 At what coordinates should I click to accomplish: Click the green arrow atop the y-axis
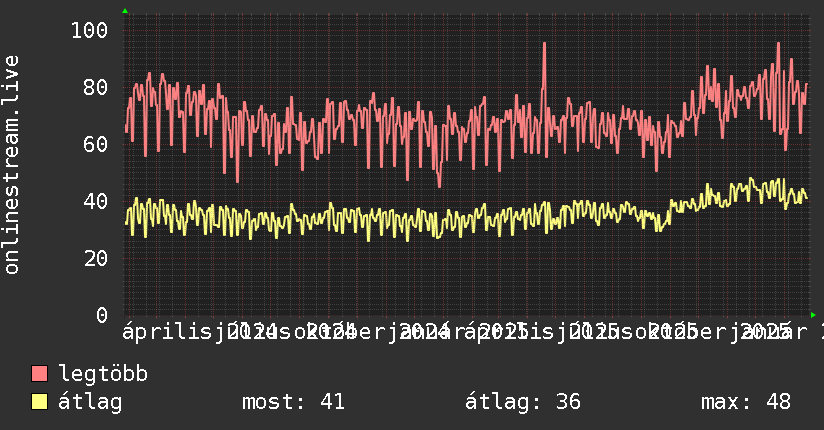click(x=125, y=11)
